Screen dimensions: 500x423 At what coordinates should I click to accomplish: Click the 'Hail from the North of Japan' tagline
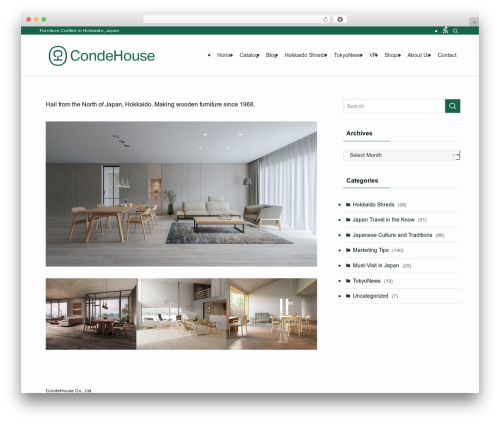point(150,104)
